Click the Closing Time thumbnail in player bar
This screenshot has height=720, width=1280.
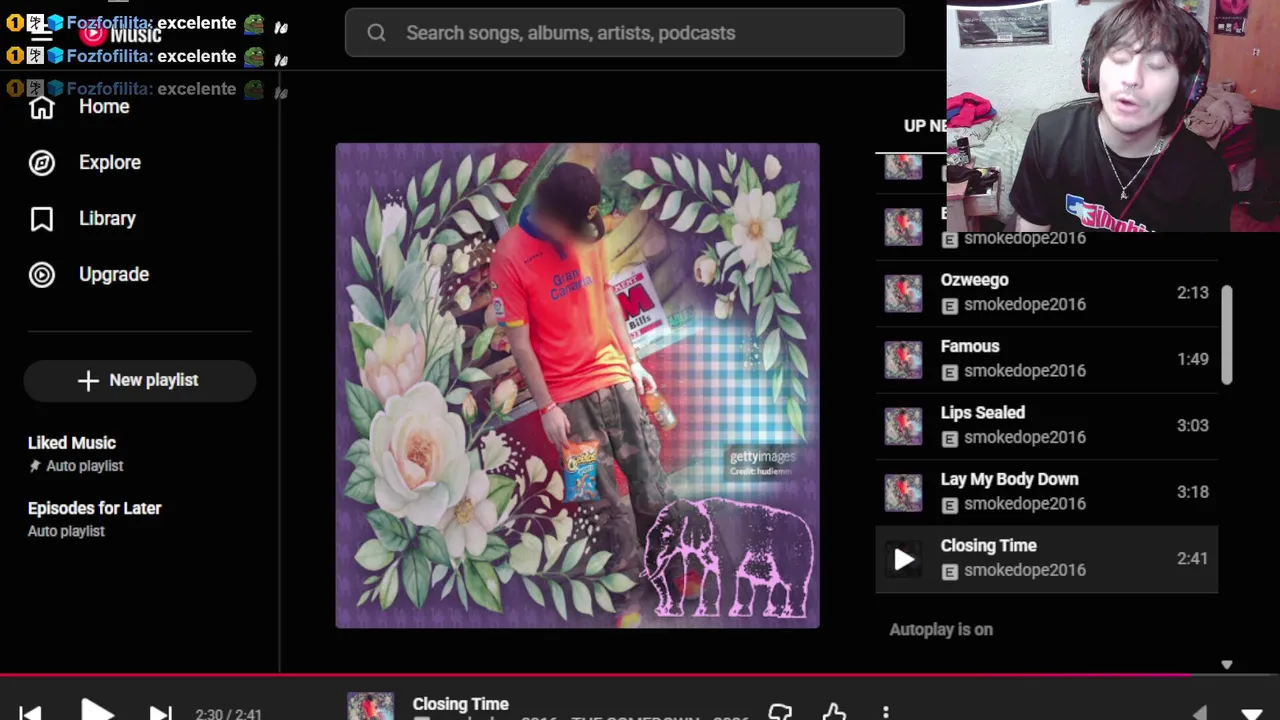point(370,706)
